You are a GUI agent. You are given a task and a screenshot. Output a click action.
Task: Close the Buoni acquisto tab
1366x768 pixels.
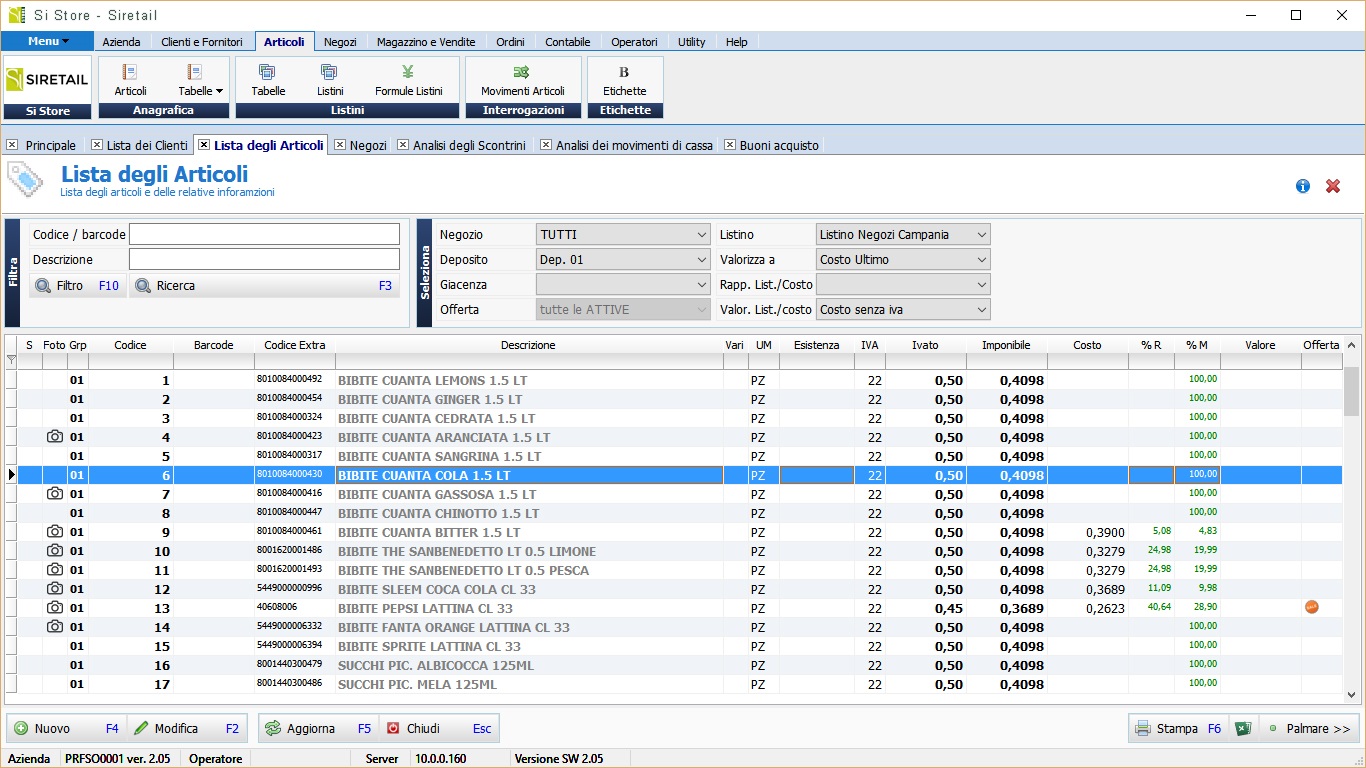(x=730, y=145)
